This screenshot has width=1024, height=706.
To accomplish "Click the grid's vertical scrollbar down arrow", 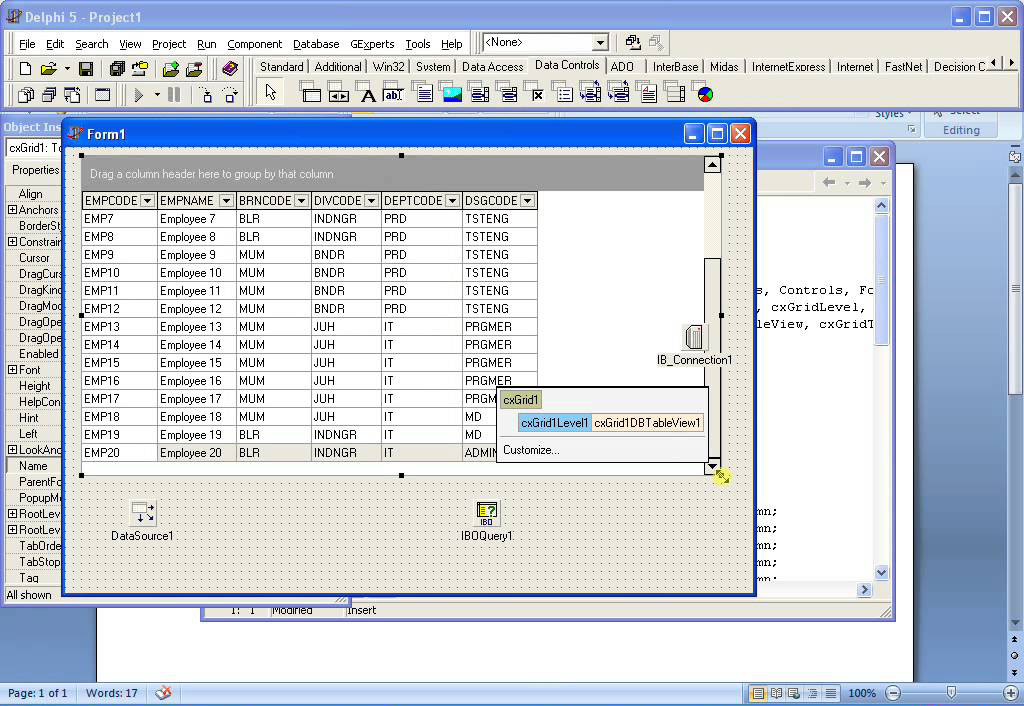I will point(712,466).
